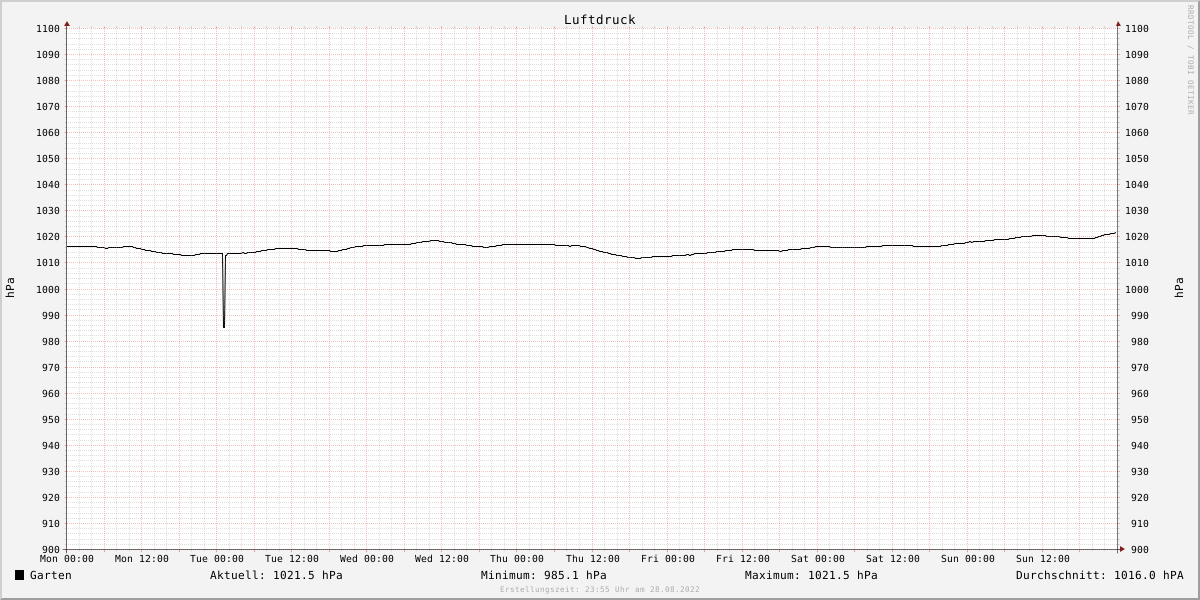Click the 'Thu 00:00' time axis label
Image resolution: width=1200 pixels, height=600 pixels.
517,559
